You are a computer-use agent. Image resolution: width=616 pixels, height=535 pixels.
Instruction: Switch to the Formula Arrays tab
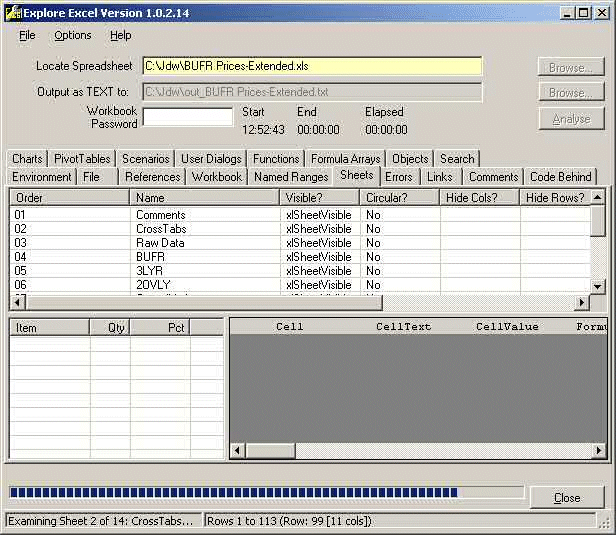[346, 159]
